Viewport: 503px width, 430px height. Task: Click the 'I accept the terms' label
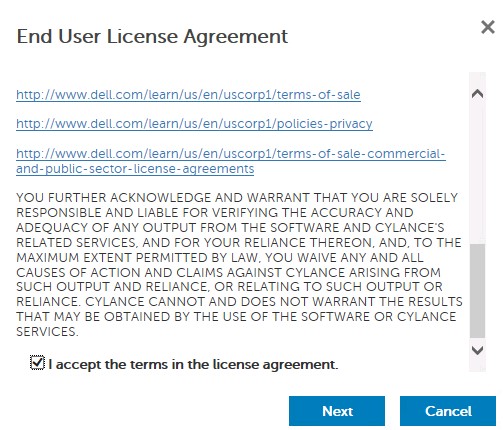pos(193,364)
